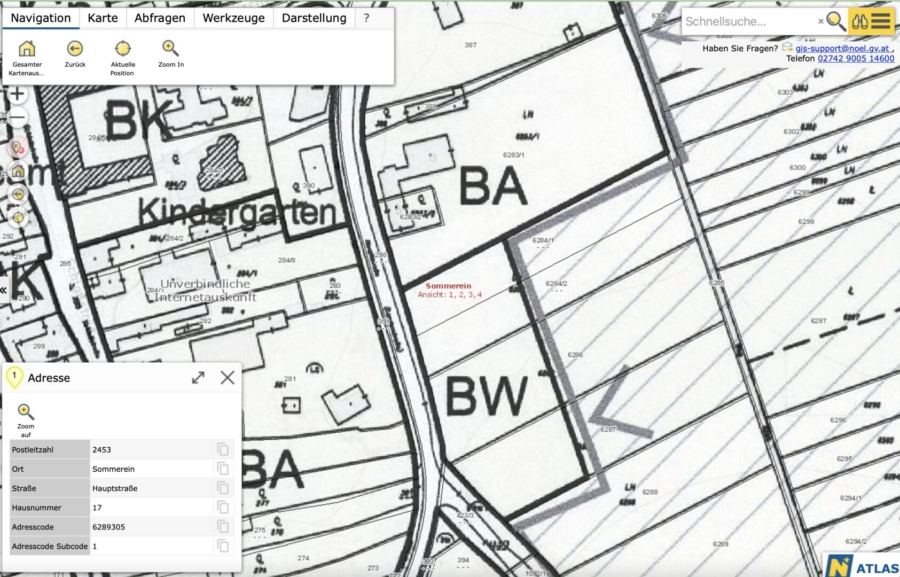Click the Zoom auf icon in Adresse panel
Image resolution: width=900 pixels, height=577 pixels.
(x=26, y=412)
